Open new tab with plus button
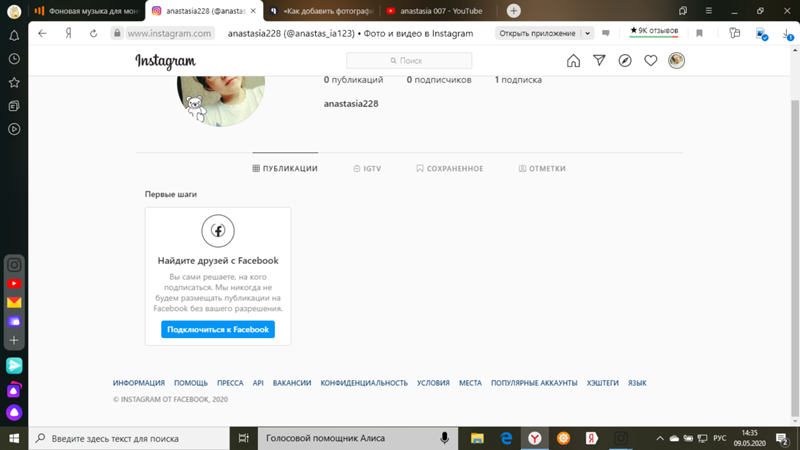The width and height of the screenshot is (800, 450). pos(514,11)
